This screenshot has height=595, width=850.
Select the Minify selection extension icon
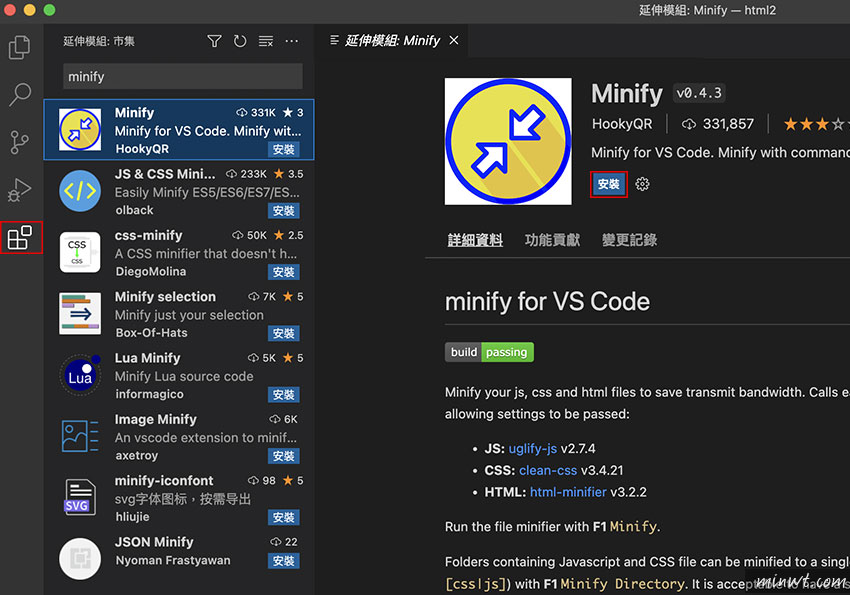[x=80, y=313]
